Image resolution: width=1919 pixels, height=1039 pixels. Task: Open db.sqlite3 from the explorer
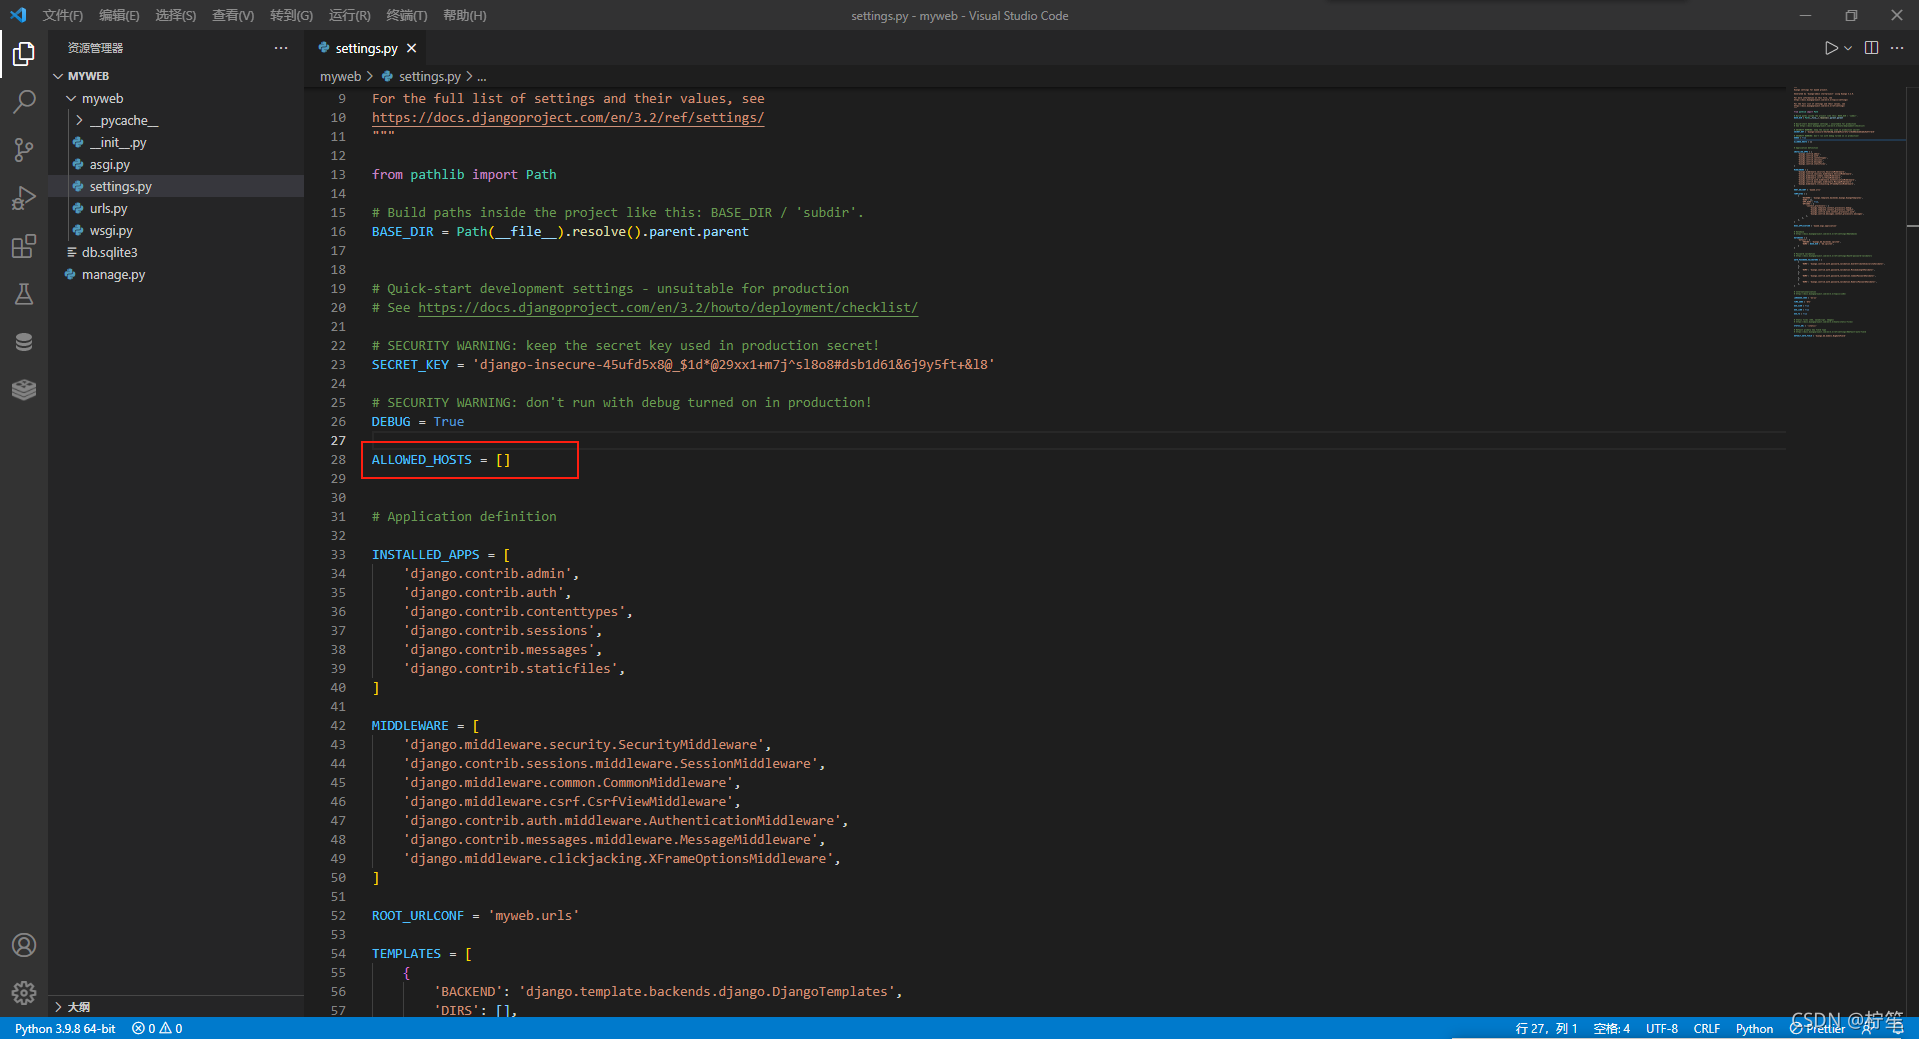pos(176,252)
